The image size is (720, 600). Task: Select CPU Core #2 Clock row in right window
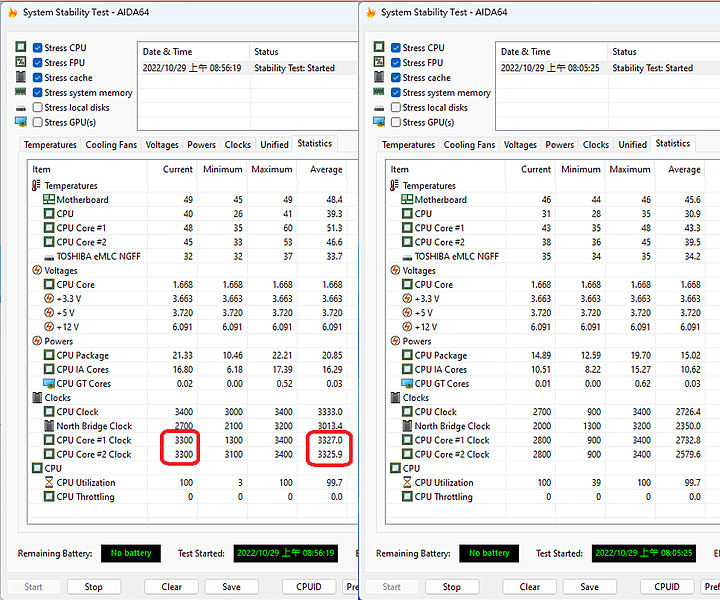551,454
